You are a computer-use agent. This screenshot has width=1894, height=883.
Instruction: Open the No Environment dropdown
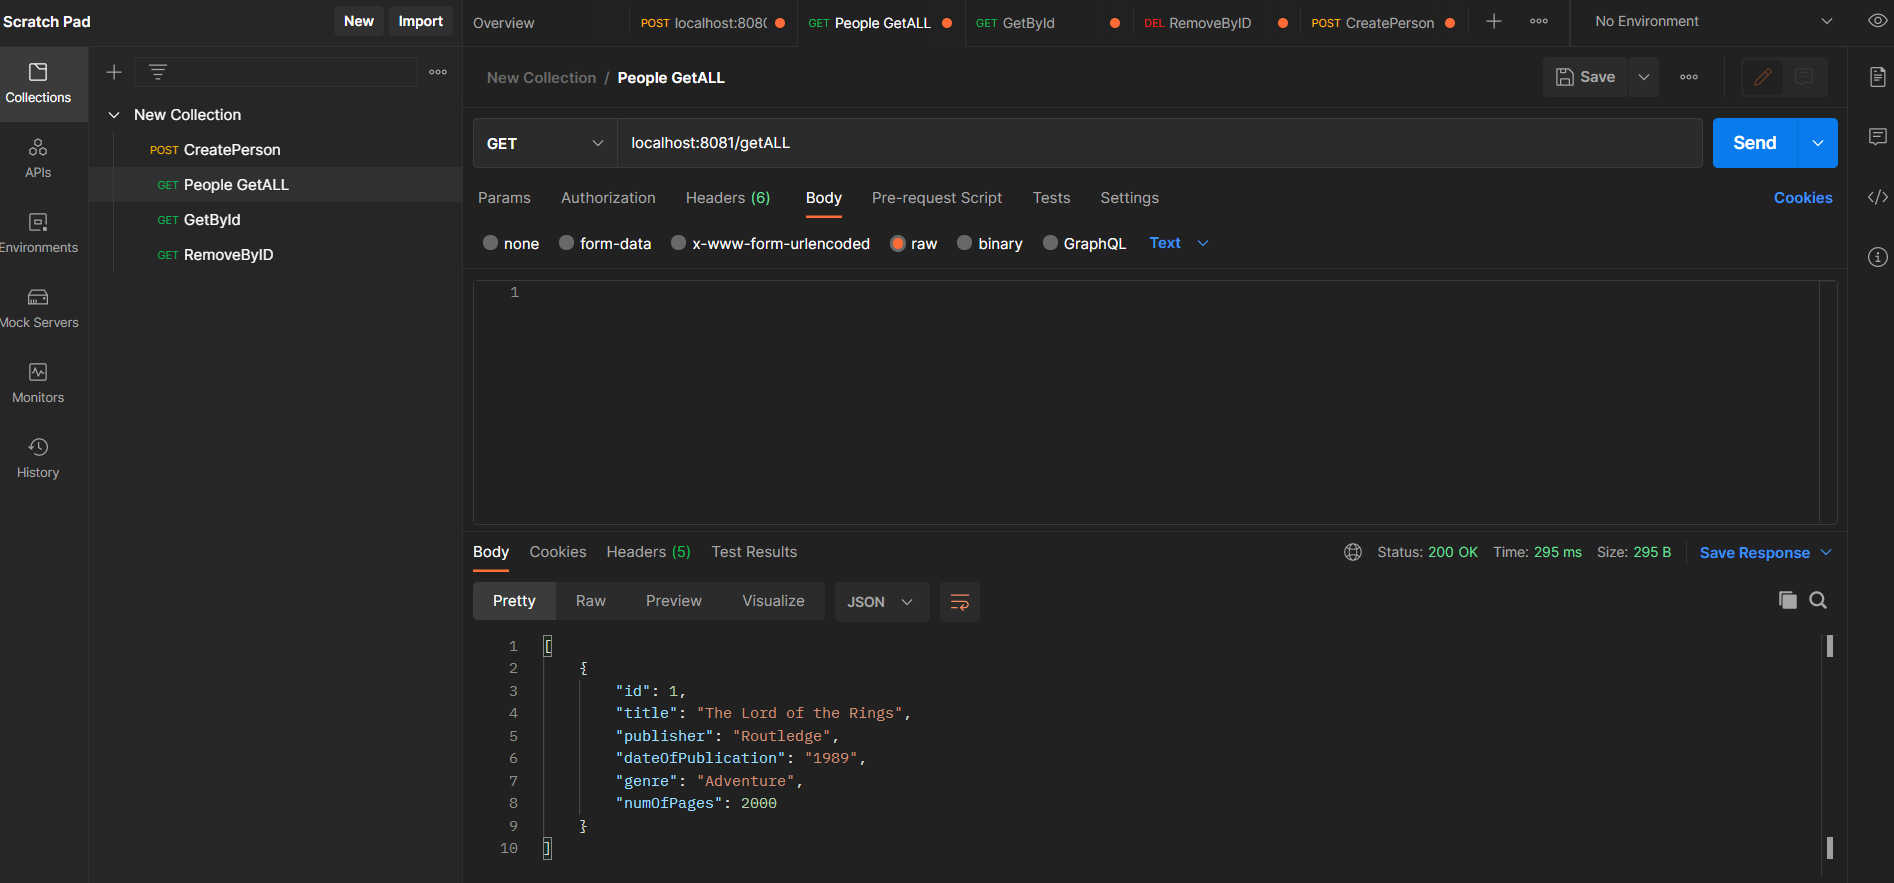coord(1713,21)
